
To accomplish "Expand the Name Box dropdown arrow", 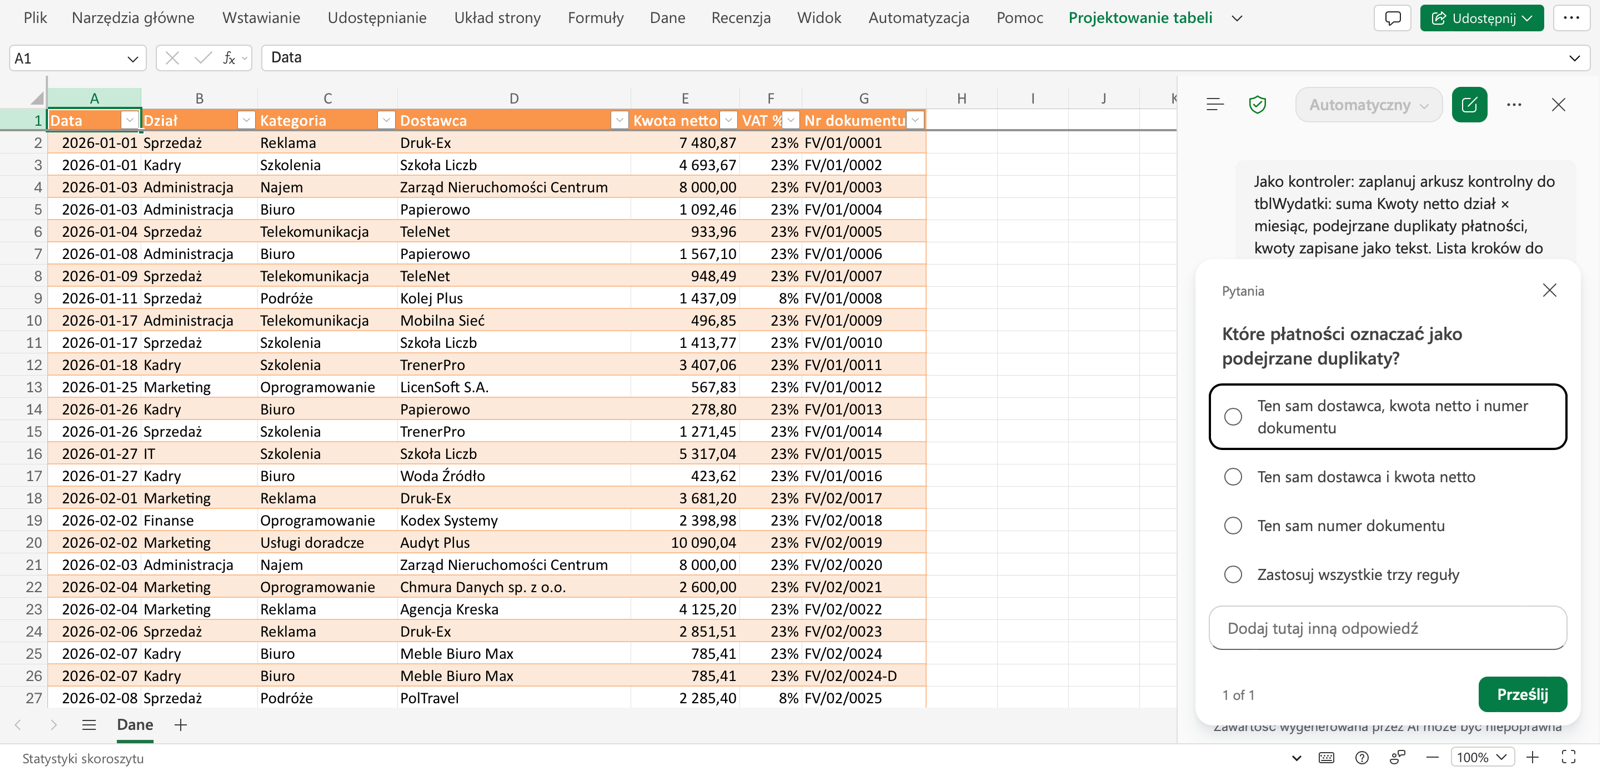I will [132, 59].
